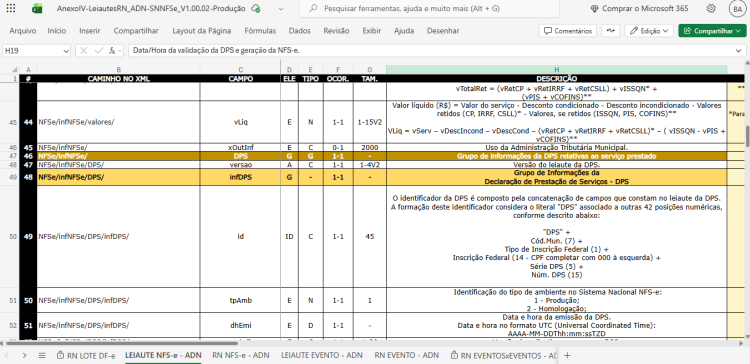This screenshot has height=364, width=750.
Task: Switch to RN NFS-e - ADN sheet
Action: click(x=241, y=355)
